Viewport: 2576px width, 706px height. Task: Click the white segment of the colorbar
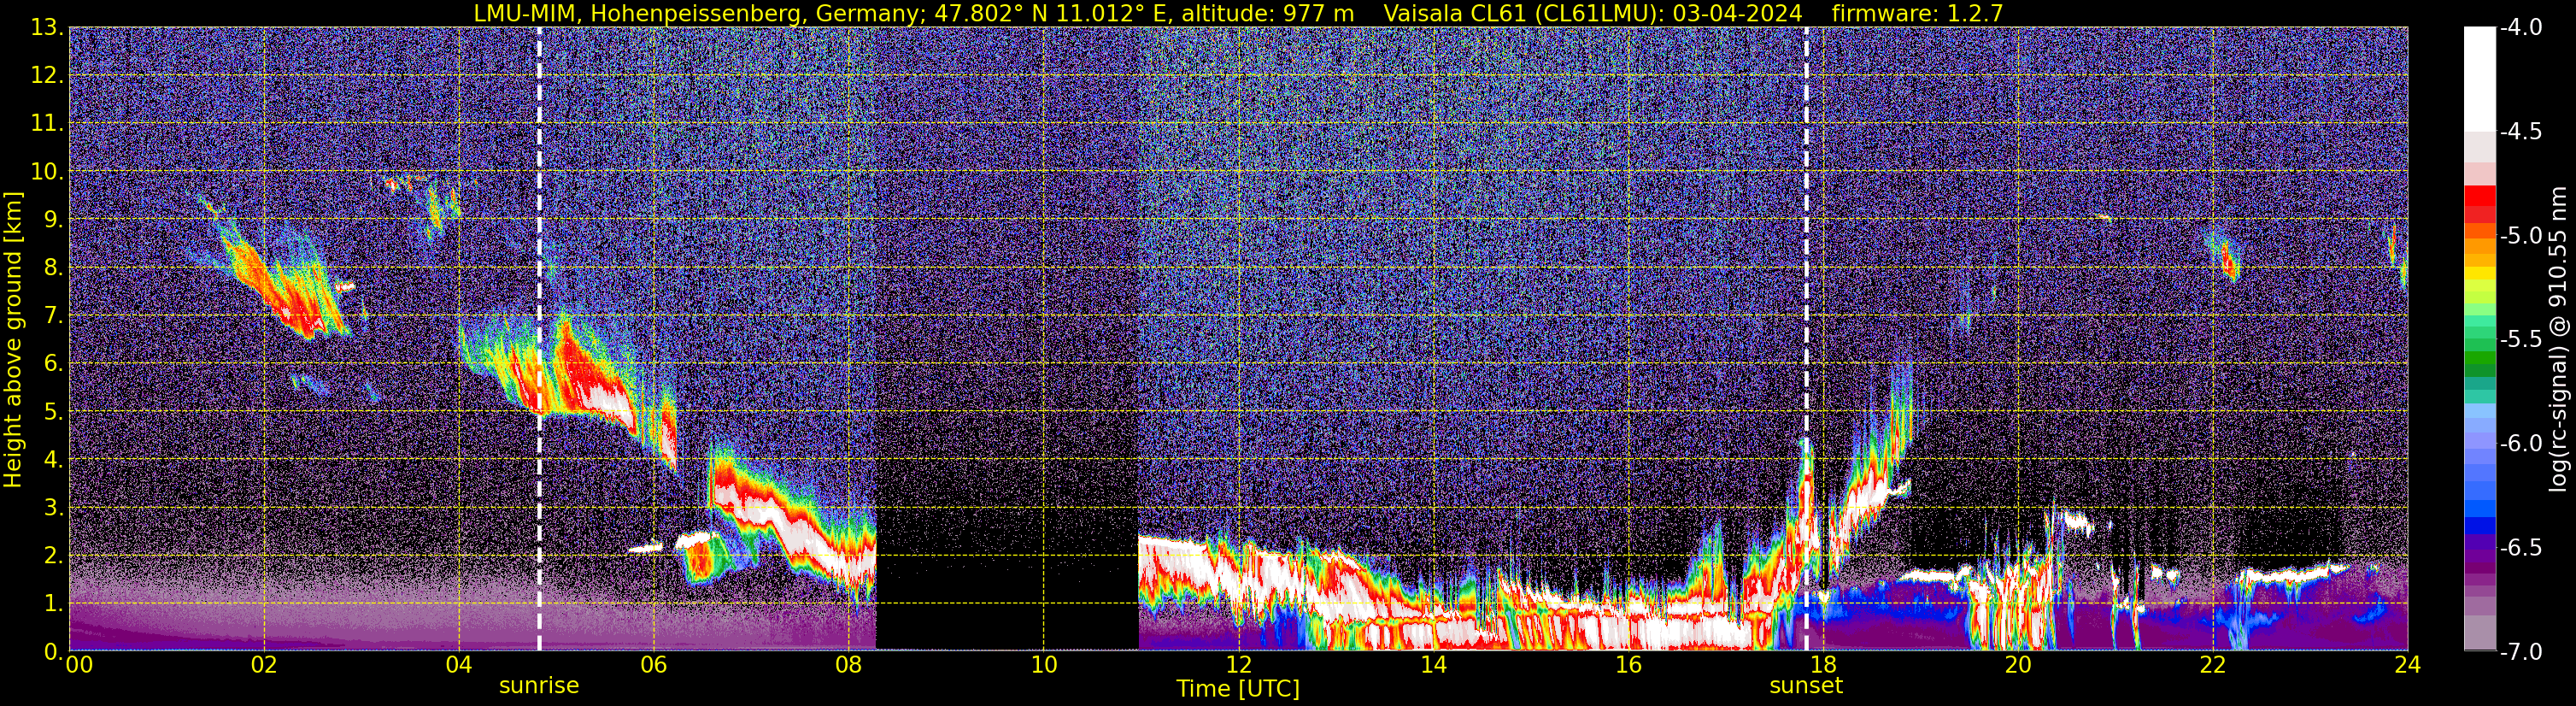[x=2480, y=80]
